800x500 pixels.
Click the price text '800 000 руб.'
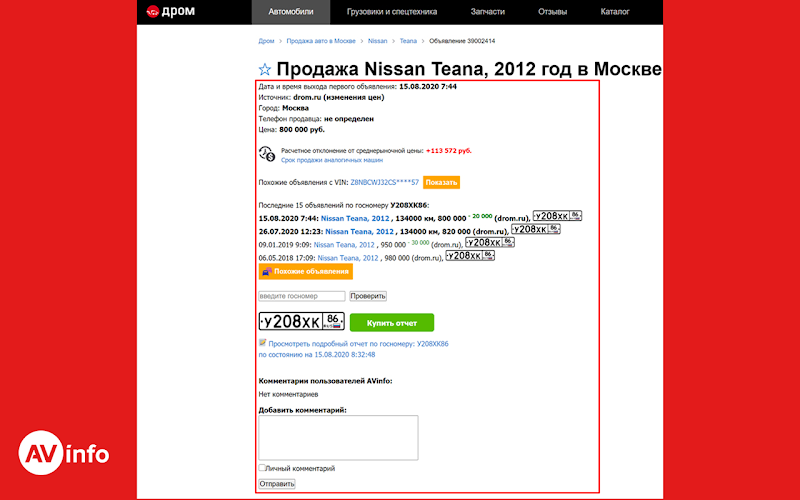tap(302, 130)
